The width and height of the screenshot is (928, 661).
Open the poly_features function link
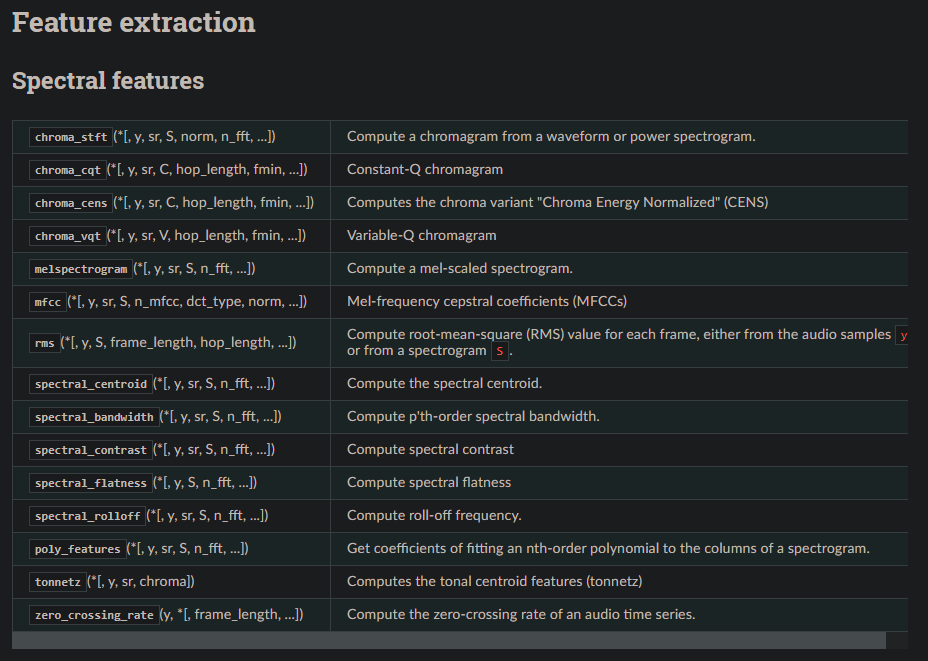pos(78,549)
